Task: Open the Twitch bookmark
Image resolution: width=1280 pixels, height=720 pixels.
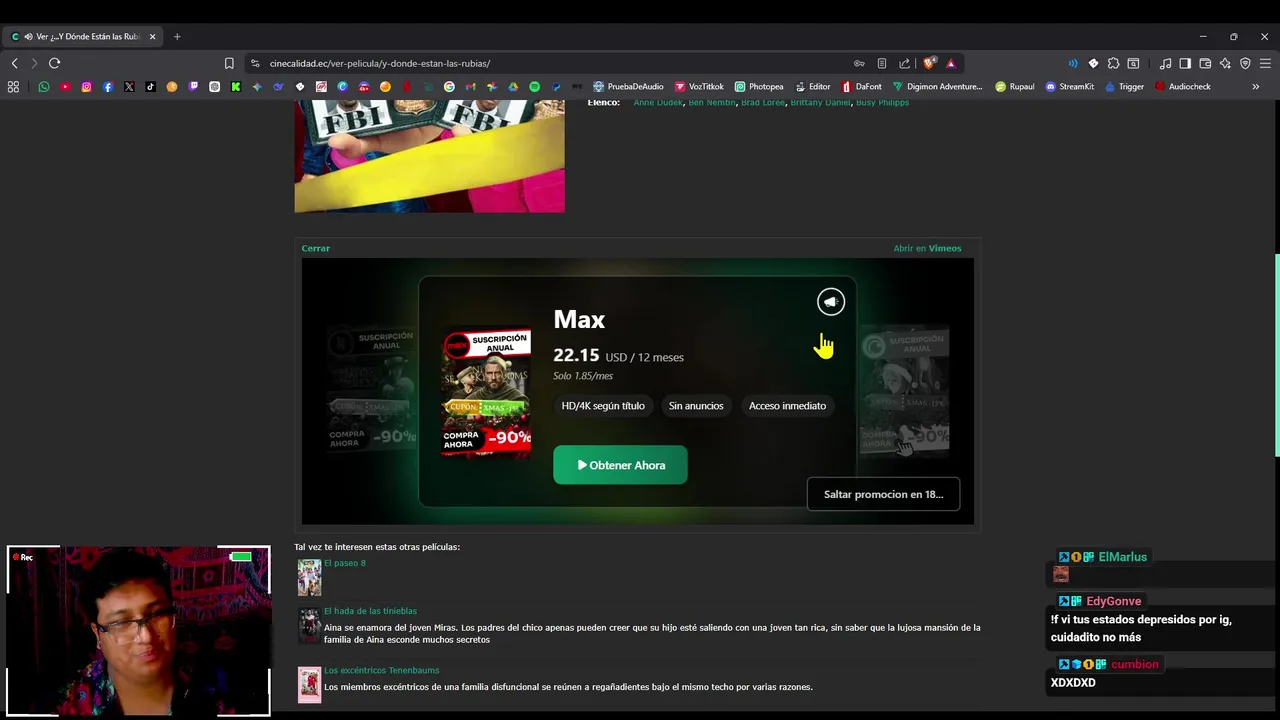Action: click(x=193, y=87)
